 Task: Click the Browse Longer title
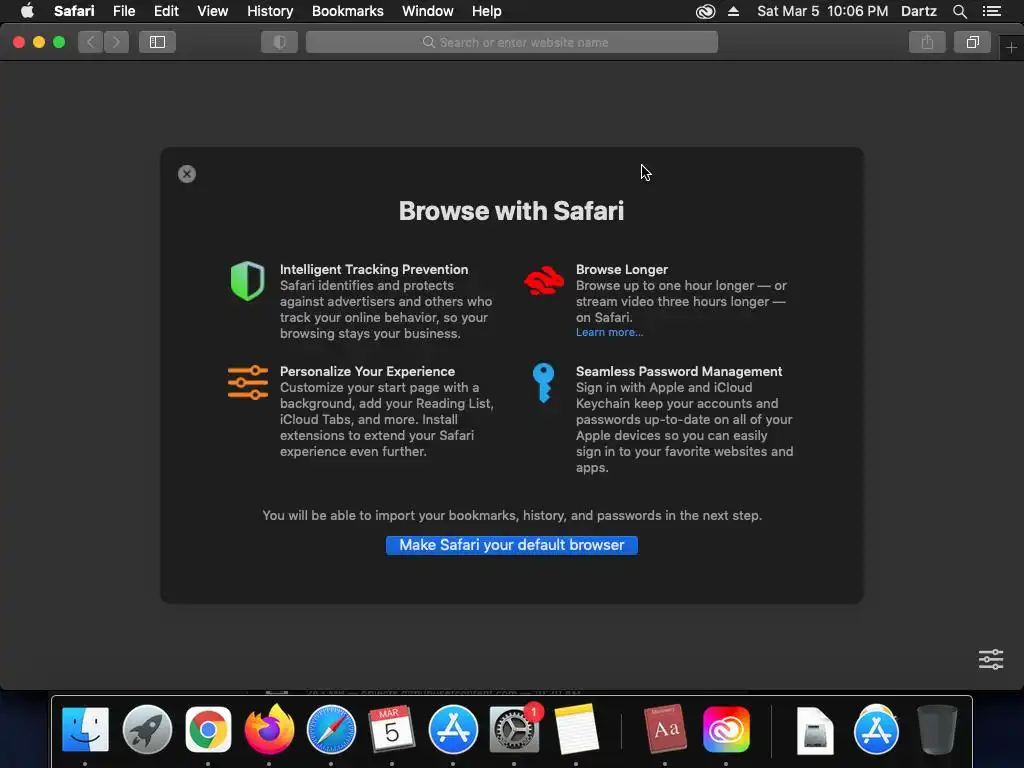(621, 269)
